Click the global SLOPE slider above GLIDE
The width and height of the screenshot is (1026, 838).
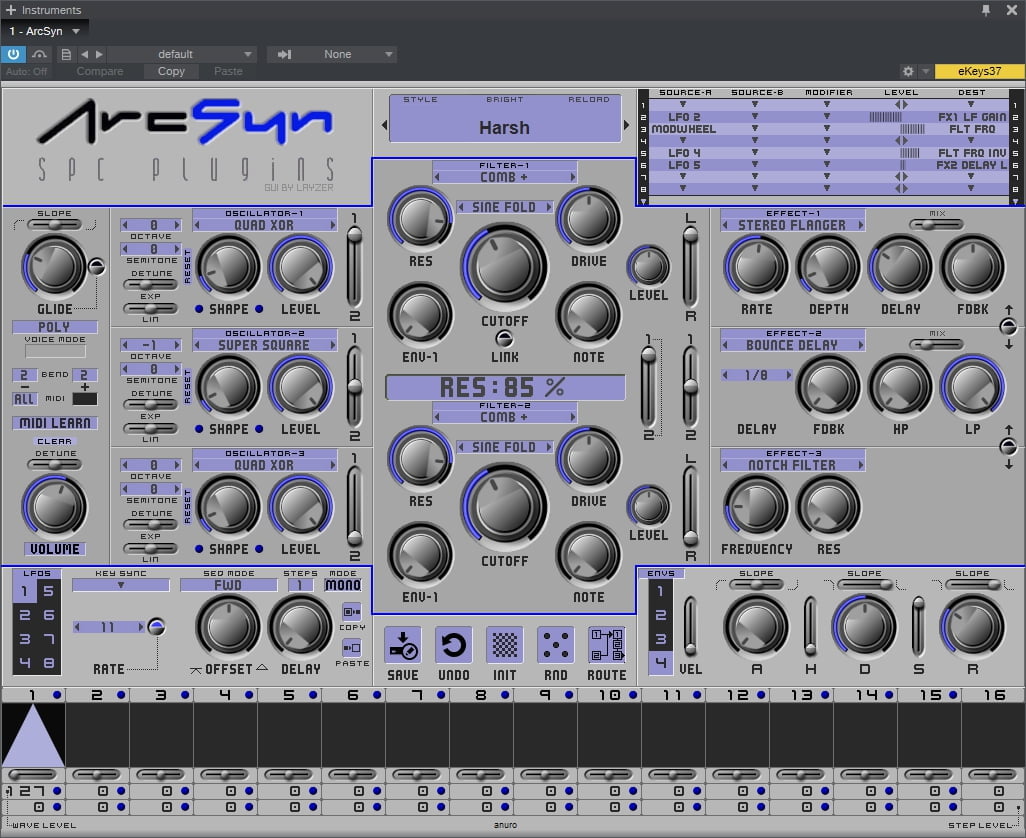(x=54, y=225)
